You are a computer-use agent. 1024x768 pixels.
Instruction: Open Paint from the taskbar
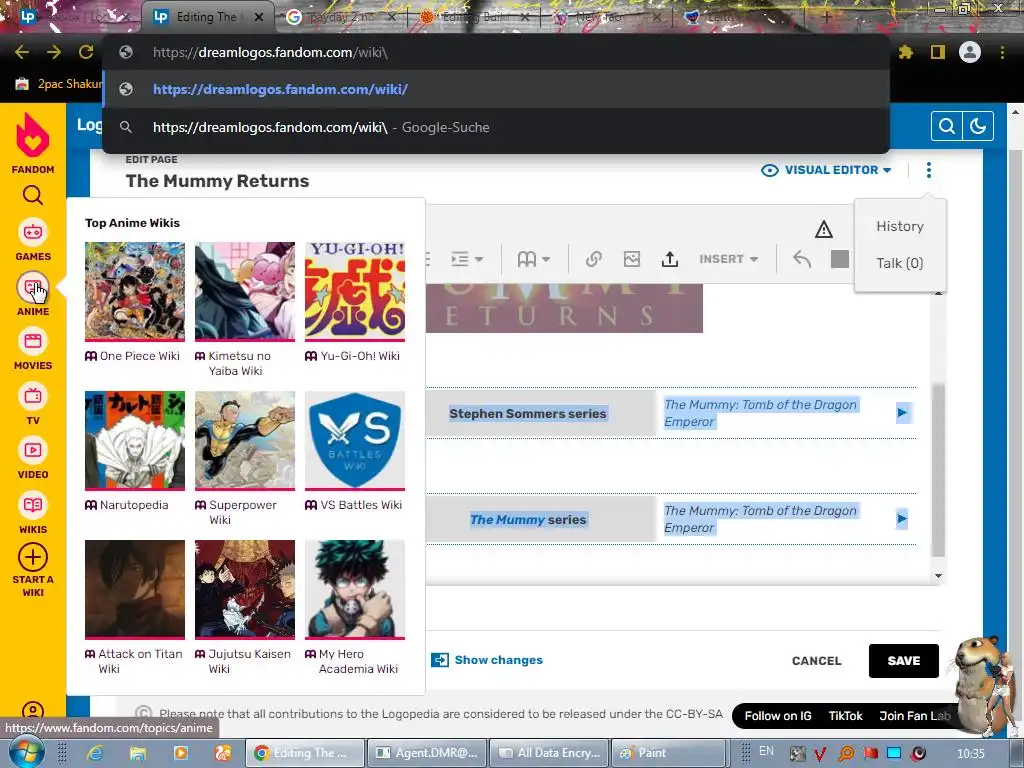669,753
